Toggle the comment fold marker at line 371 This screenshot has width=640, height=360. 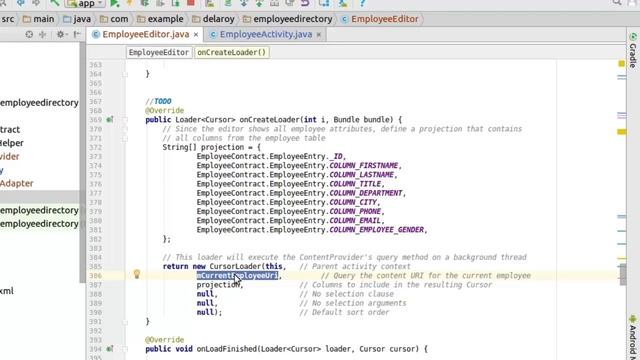coord(125,138)
